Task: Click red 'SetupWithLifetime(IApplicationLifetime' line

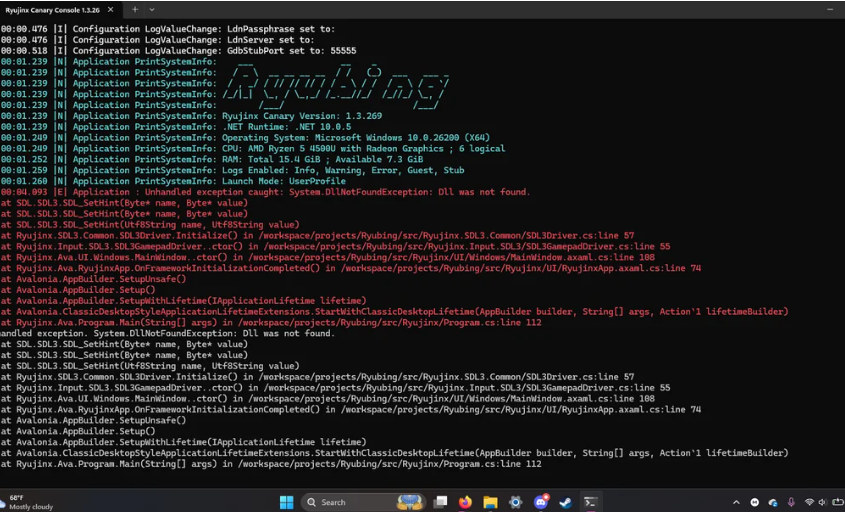Action: (183, 301)
